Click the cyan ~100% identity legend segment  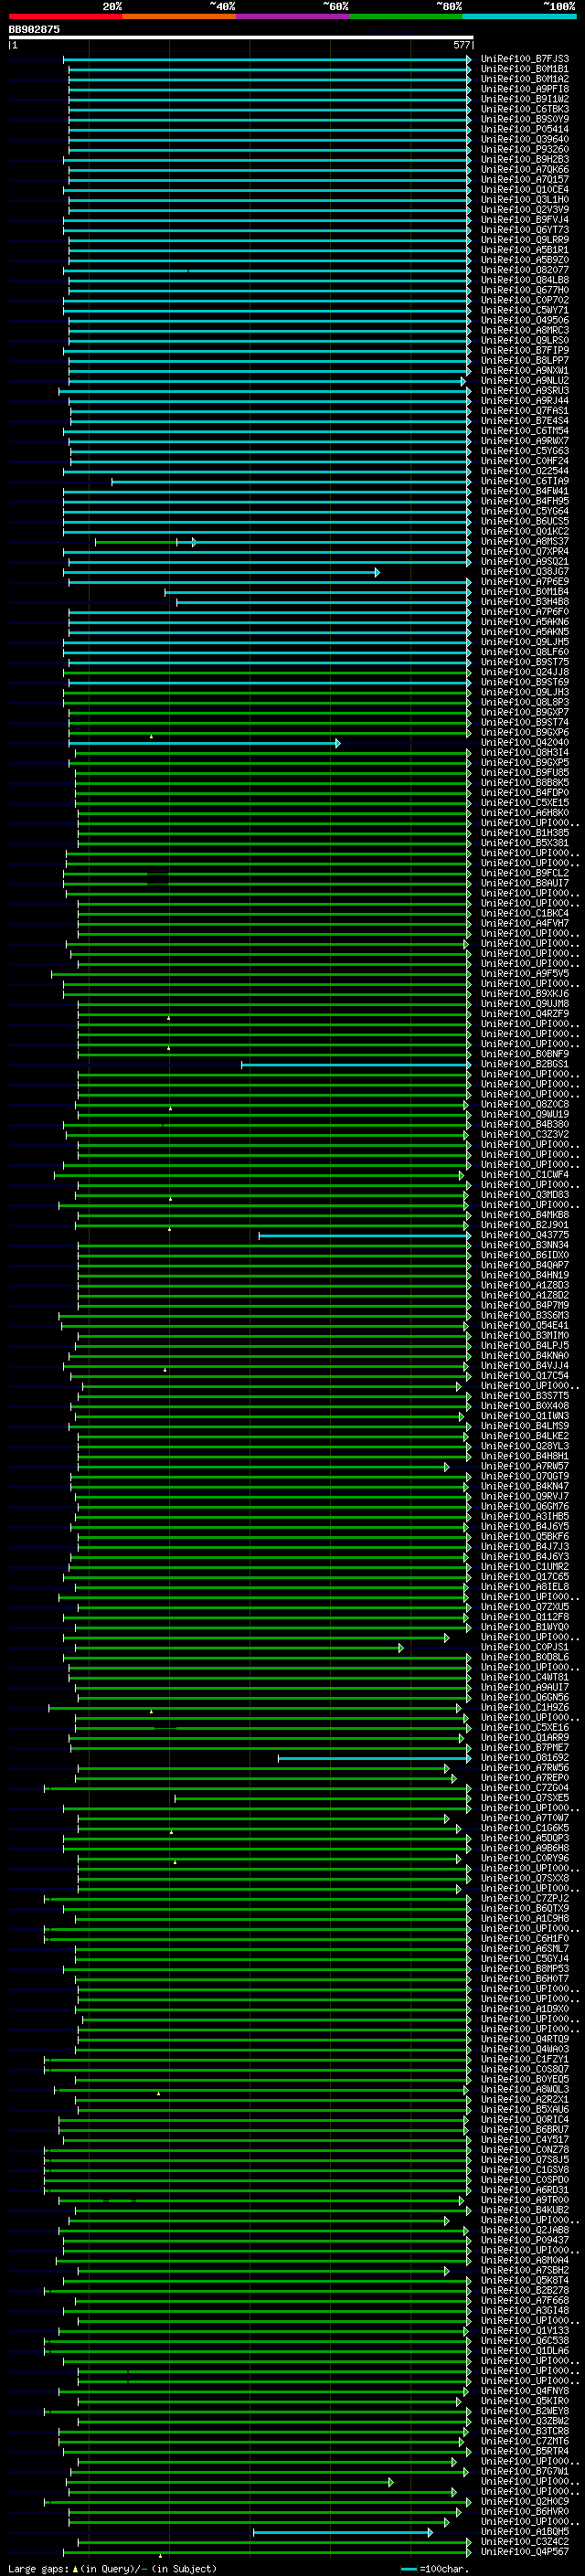[520, 16]
